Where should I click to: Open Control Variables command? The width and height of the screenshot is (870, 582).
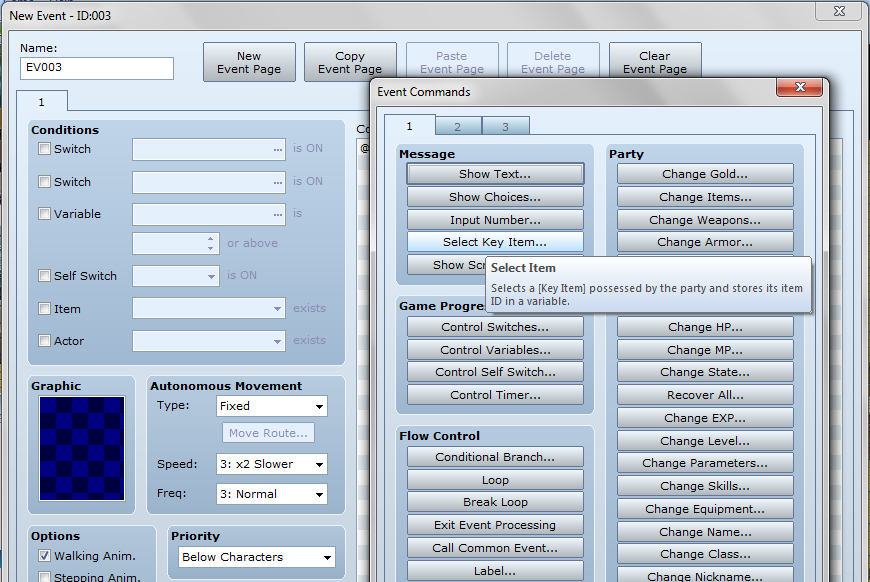pos(494,349)
